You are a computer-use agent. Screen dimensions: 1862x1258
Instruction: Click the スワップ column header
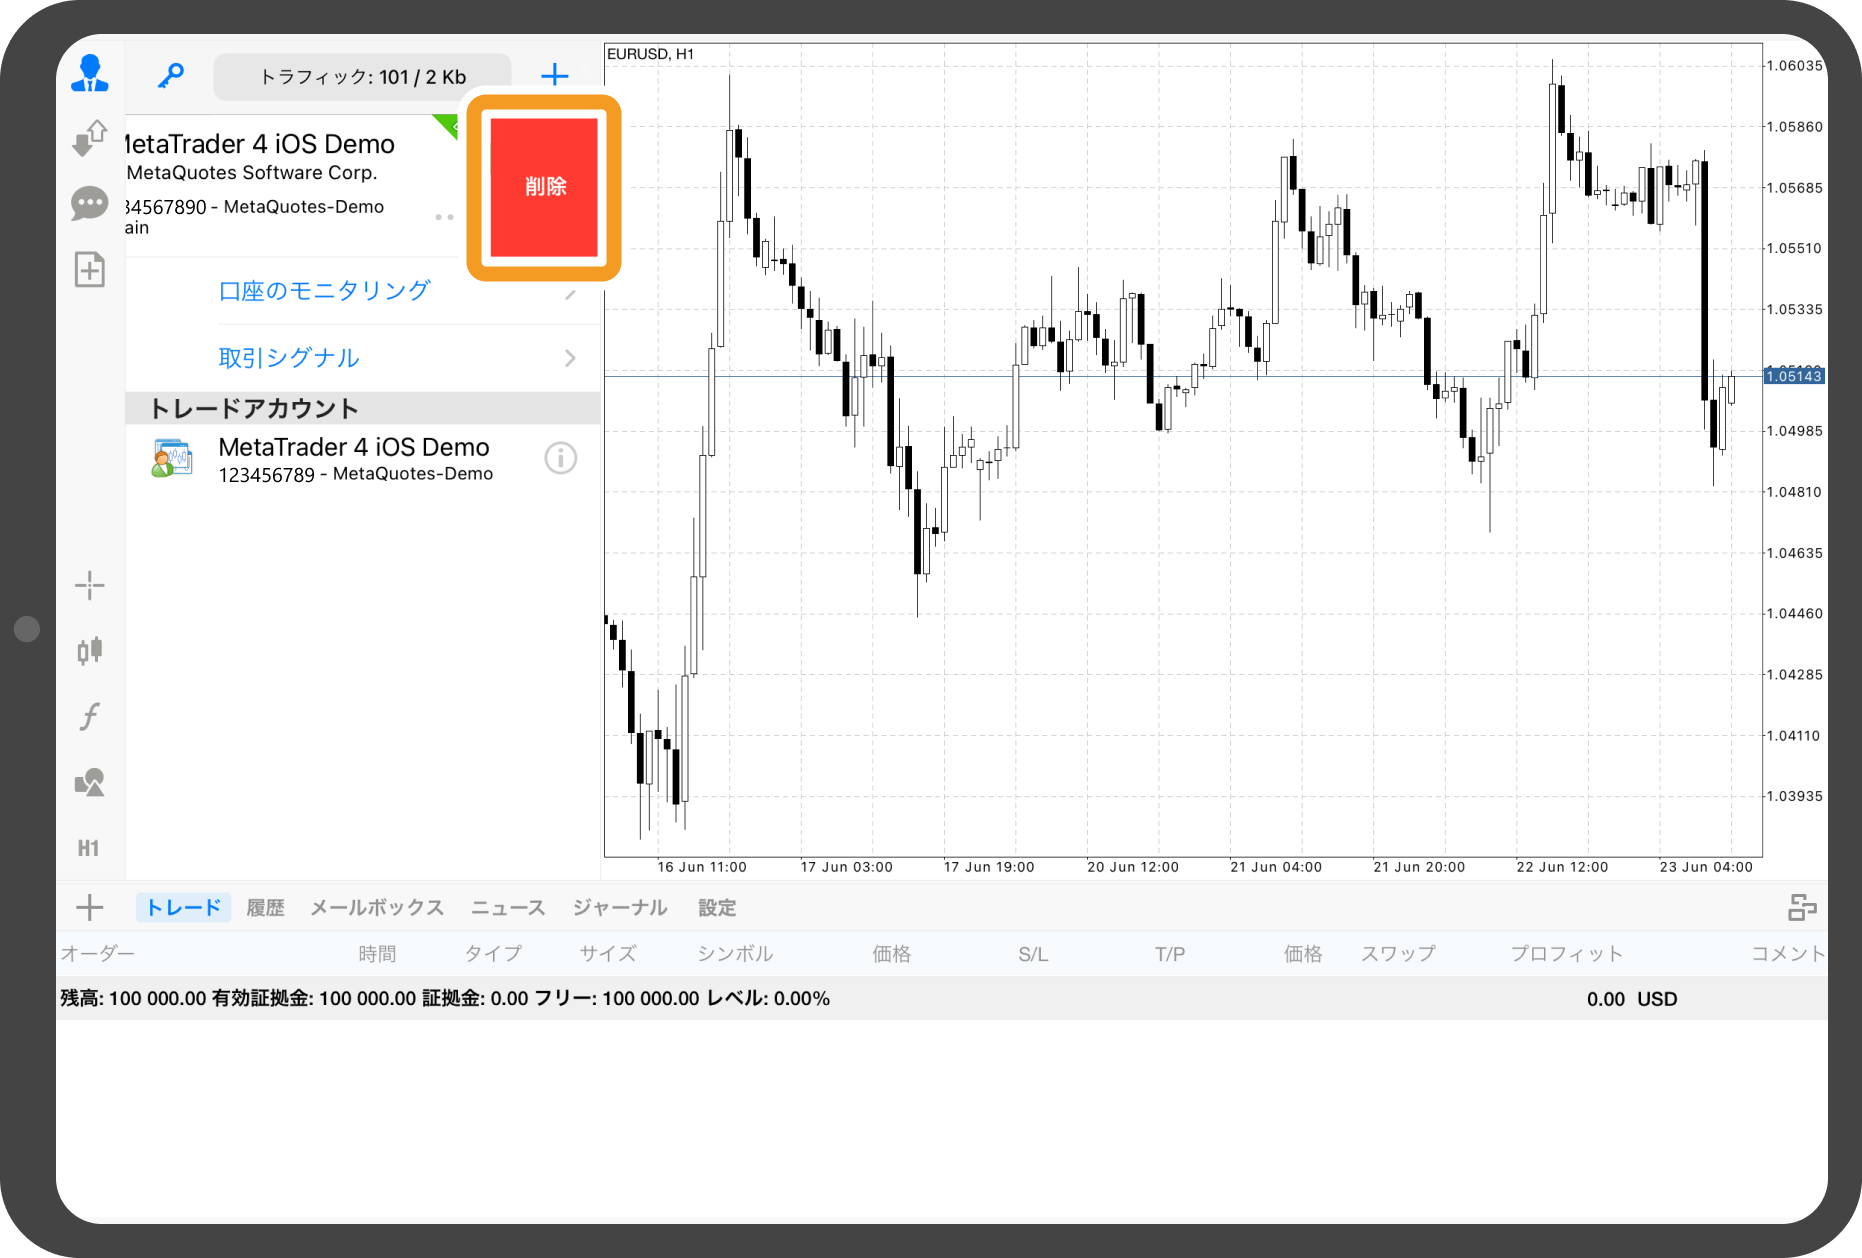(1398, 954)
